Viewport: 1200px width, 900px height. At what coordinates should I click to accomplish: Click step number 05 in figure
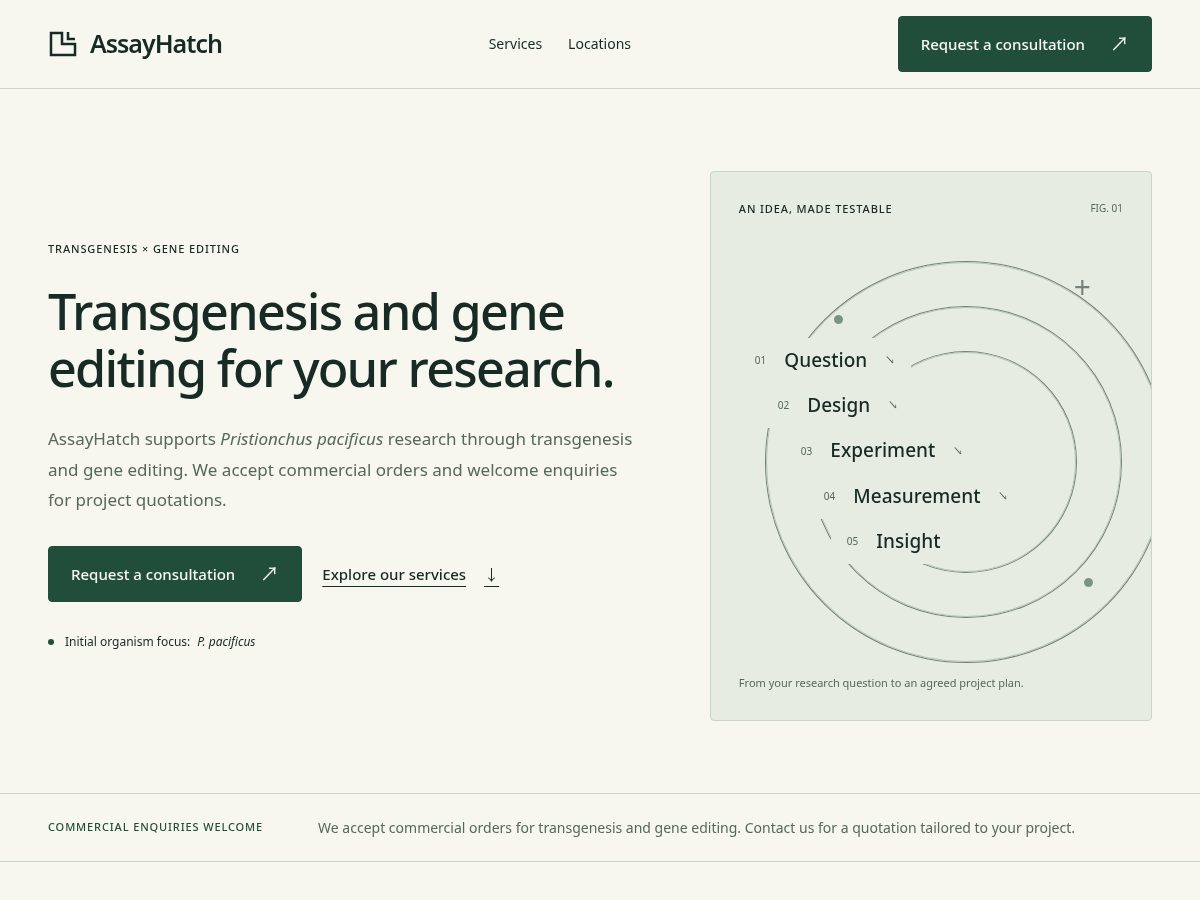(852, 541)
